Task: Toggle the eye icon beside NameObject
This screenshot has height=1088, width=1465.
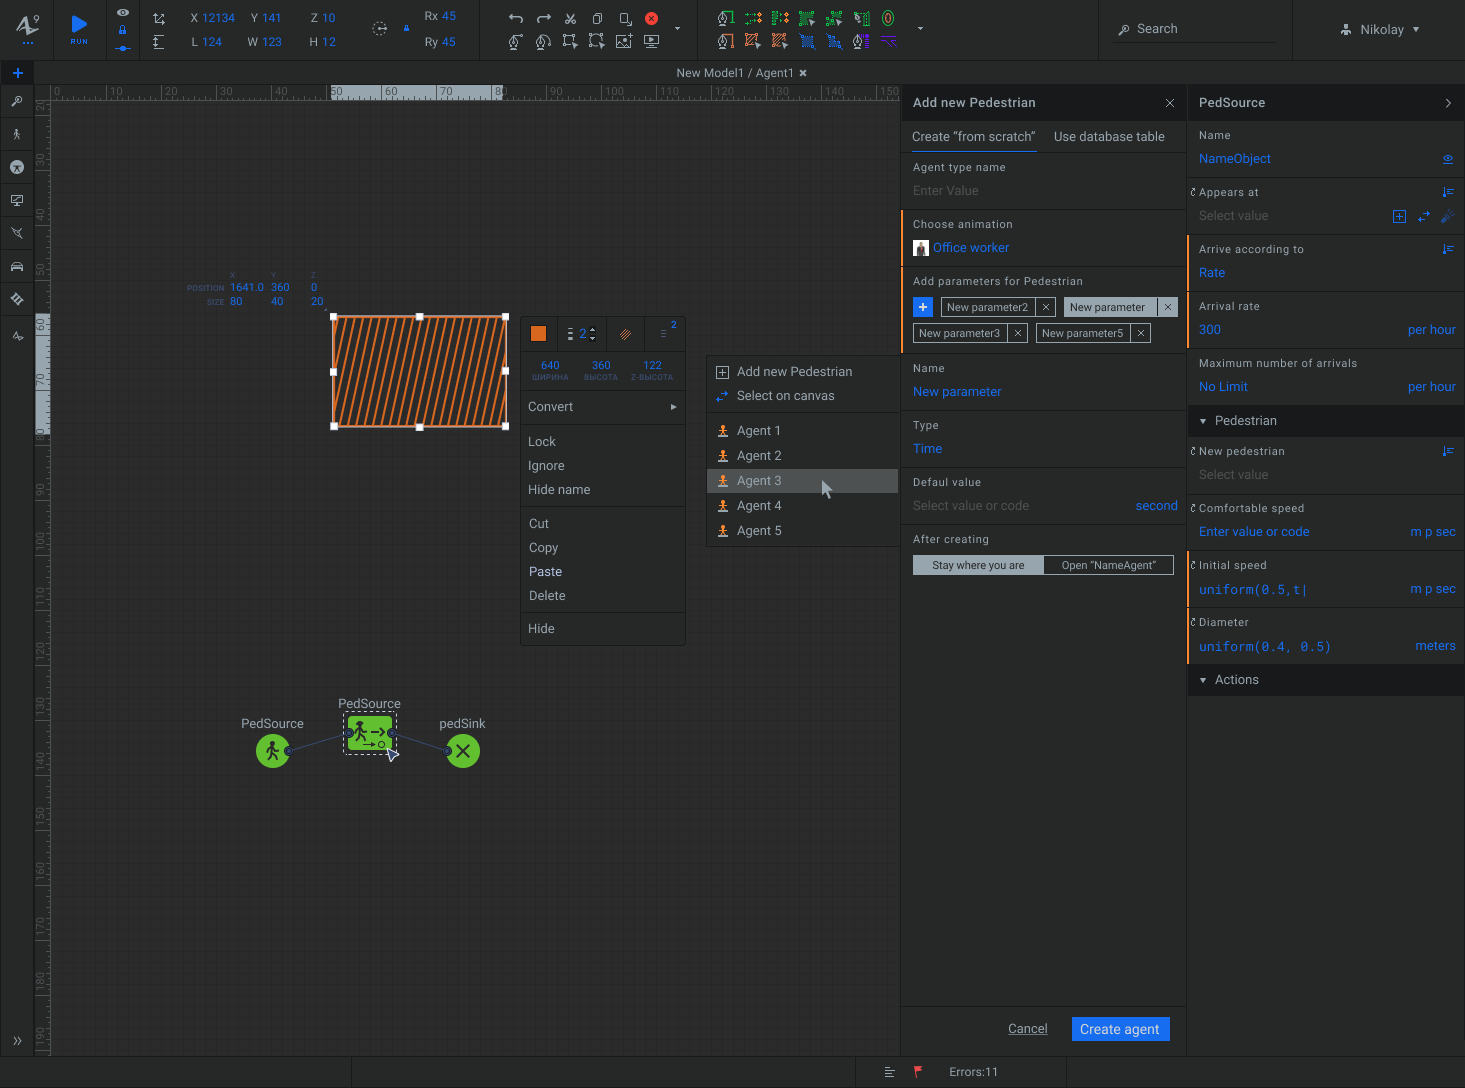Action: click(1447, 159)
